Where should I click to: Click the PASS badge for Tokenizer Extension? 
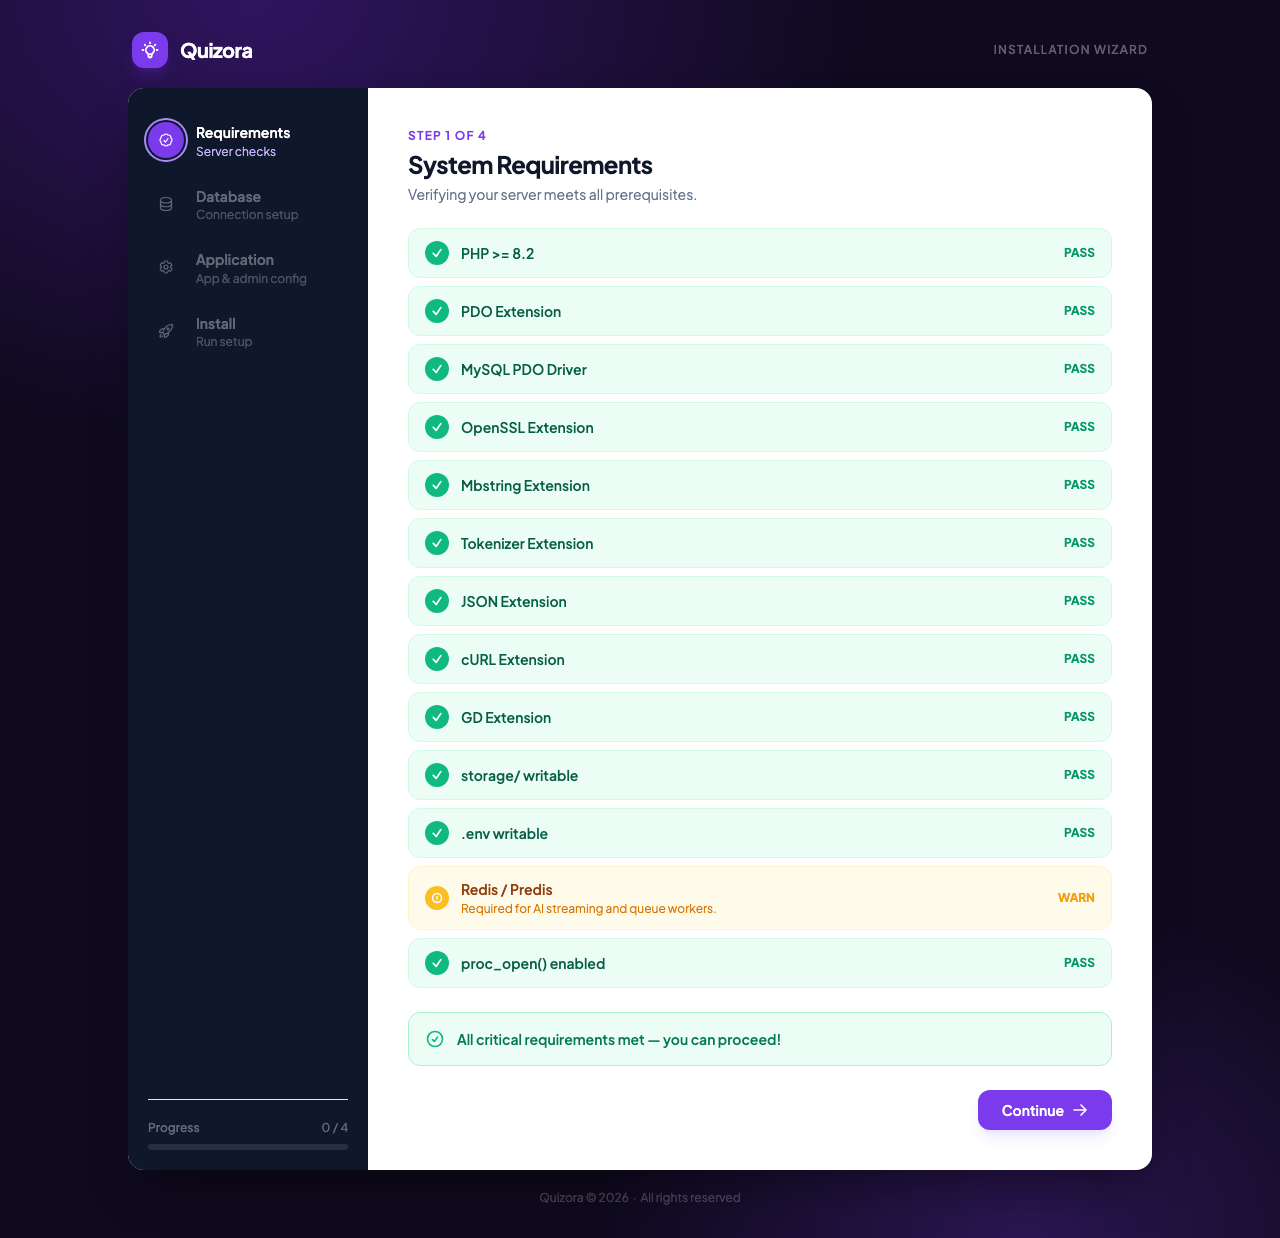coord(1079,543)
